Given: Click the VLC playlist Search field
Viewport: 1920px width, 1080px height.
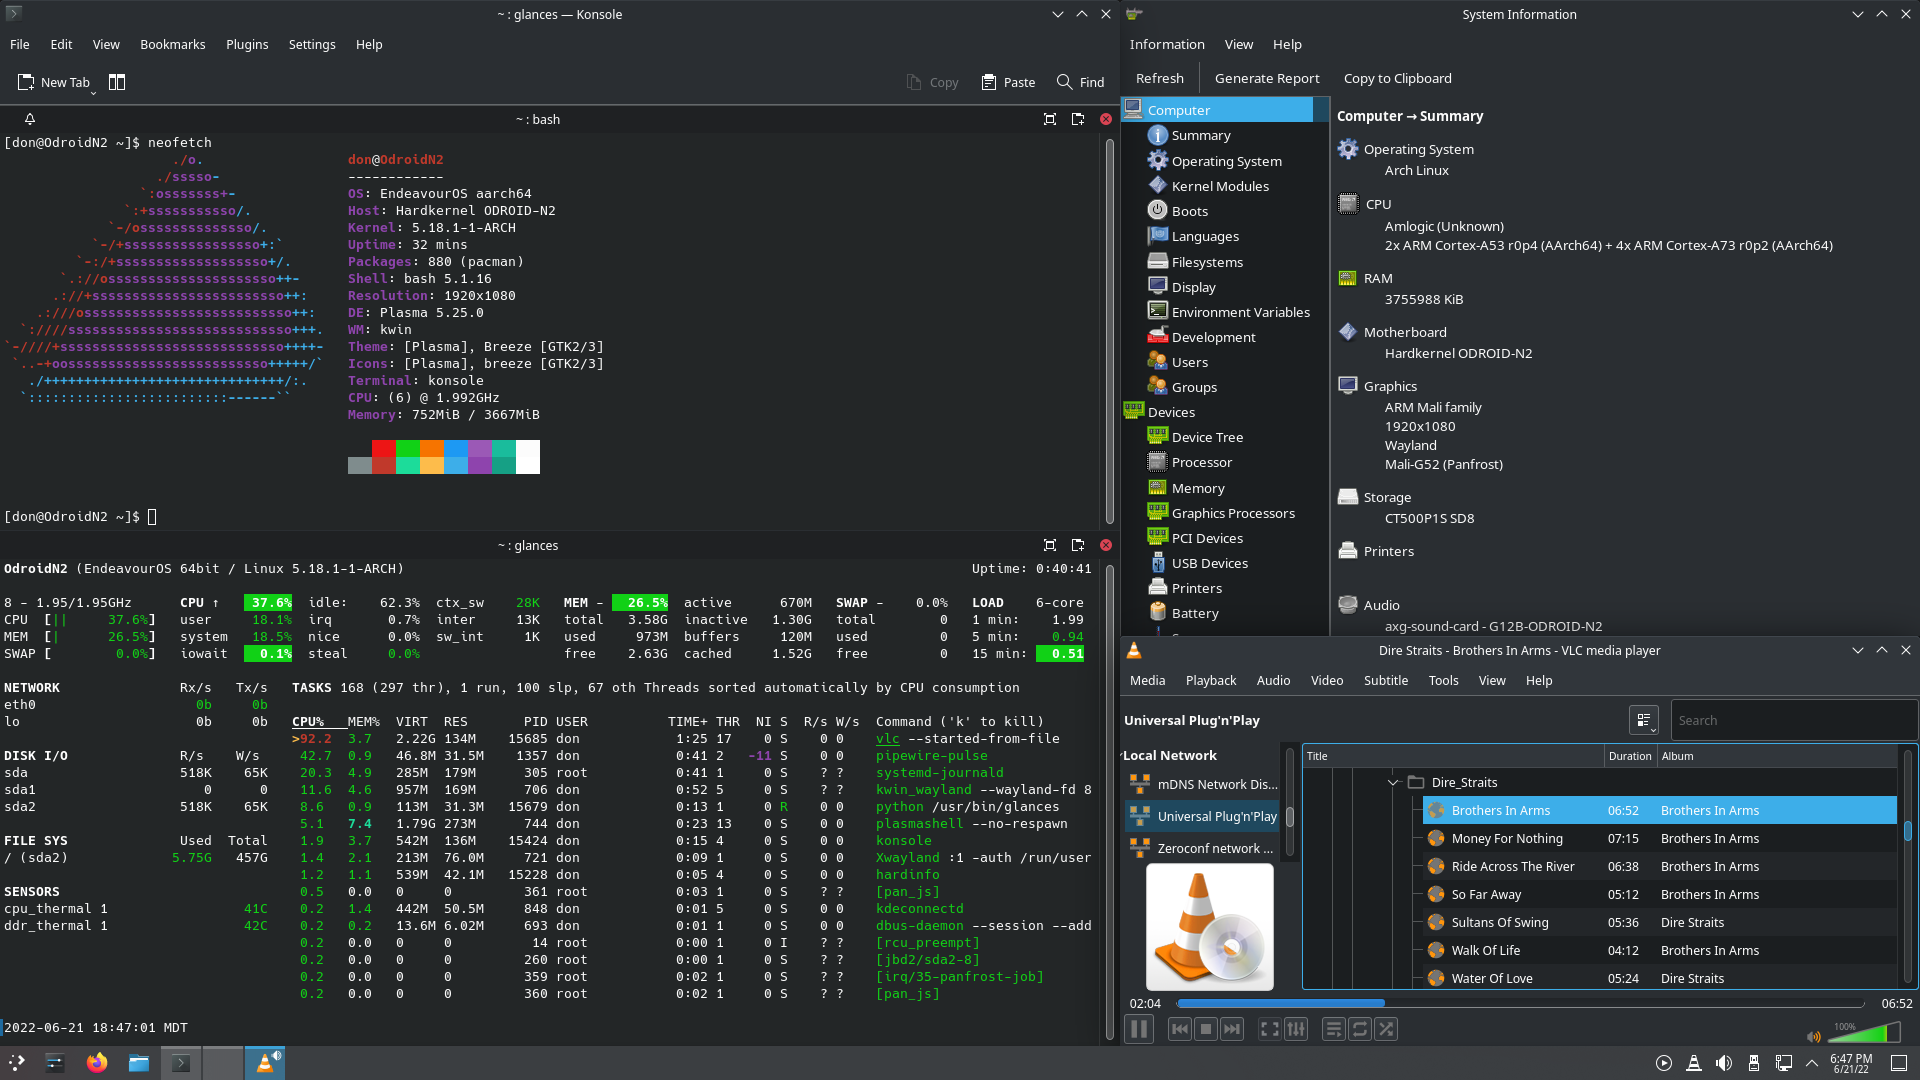Looking at the screenshot, I should 1794,720.
